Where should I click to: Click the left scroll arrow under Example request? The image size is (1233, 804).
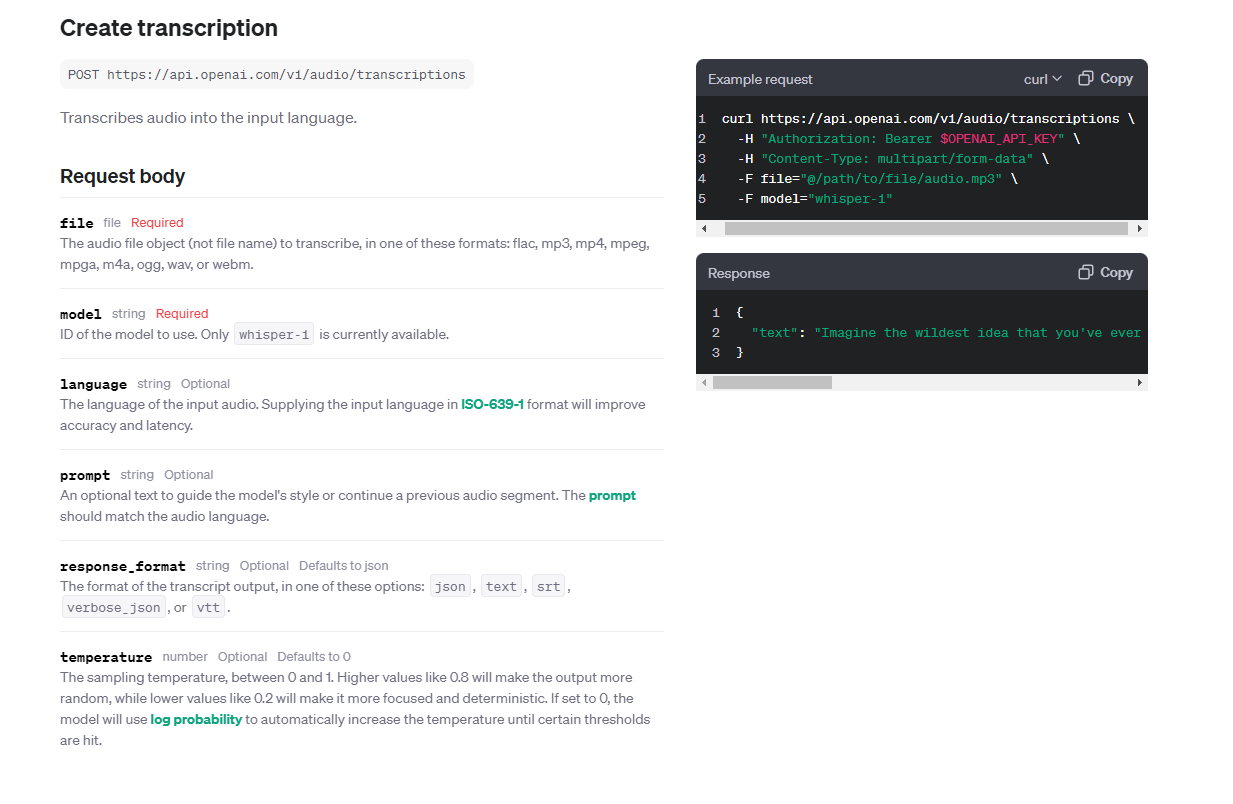coord(704,229)
